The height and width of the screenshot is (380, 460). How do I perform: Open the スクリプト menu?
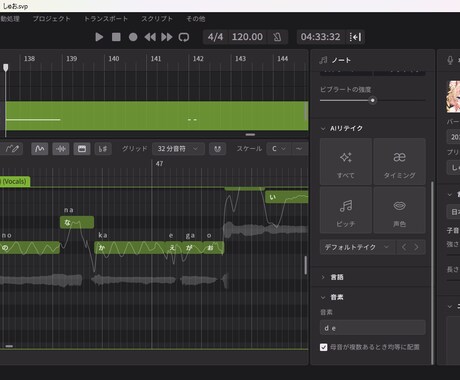point(157,19)
